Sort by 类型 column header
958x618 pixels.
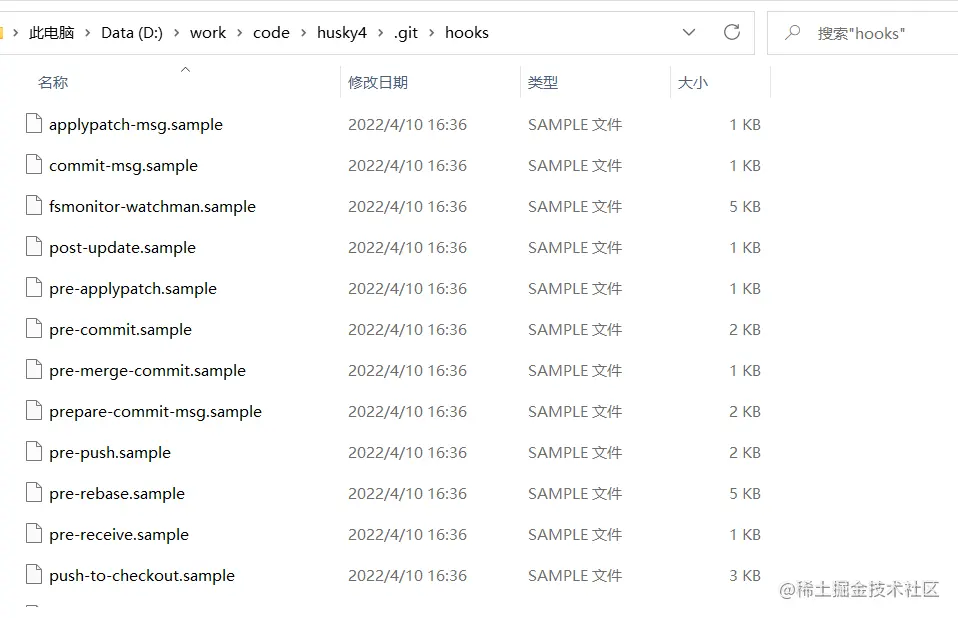pyautogui.click(x=543, y=82)
